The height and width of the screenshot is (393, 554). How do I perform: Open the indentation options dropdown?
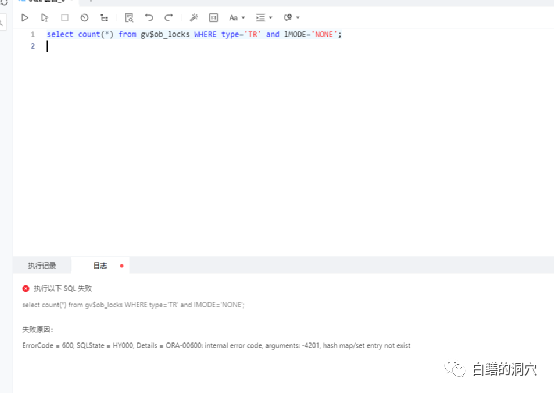coord(264,17)
